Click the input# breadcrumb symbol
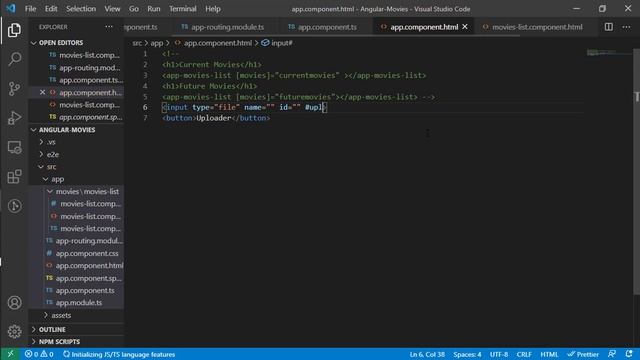 click(x=277, y=43)
